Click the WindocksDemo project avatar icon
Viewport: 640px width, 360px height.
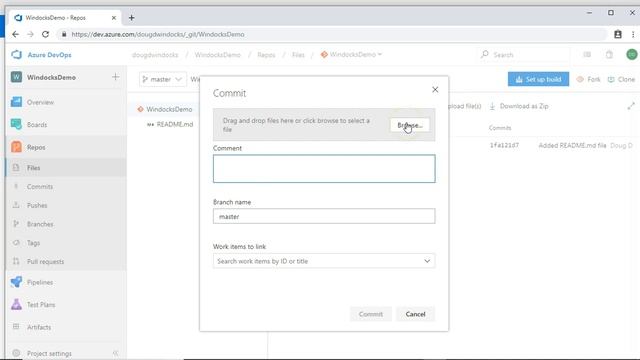16,77
